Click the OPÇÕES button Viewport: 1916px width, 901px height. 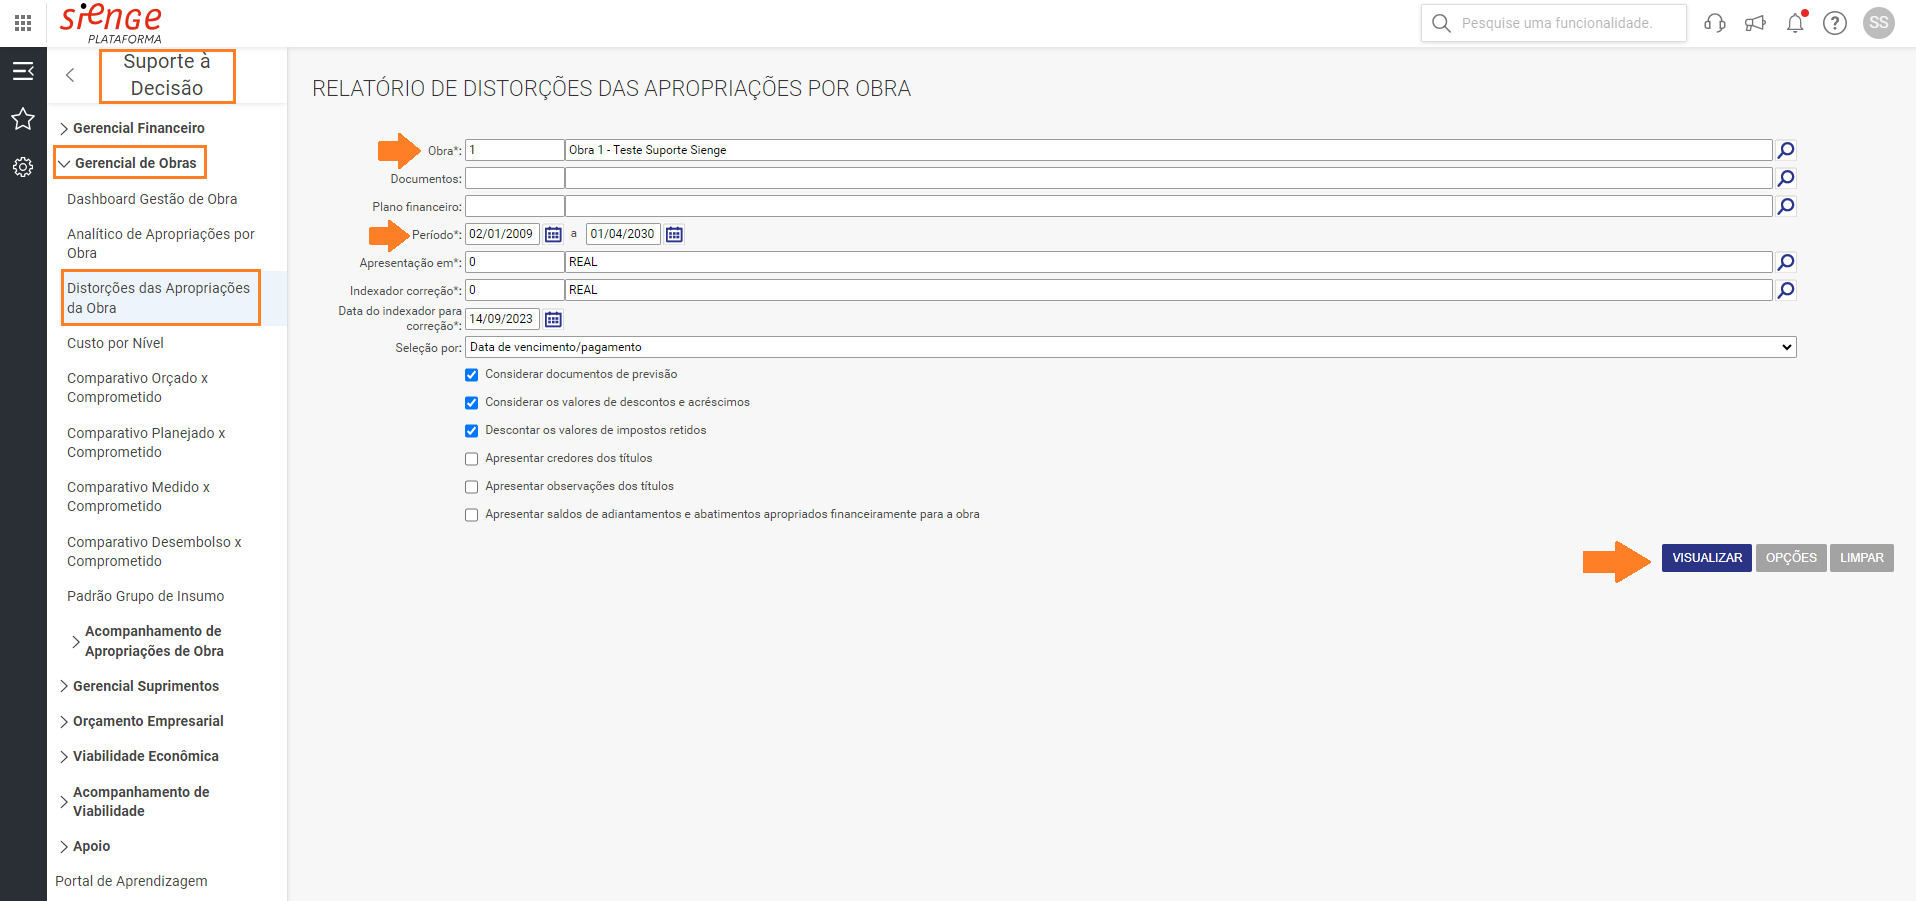(1791, 558)
